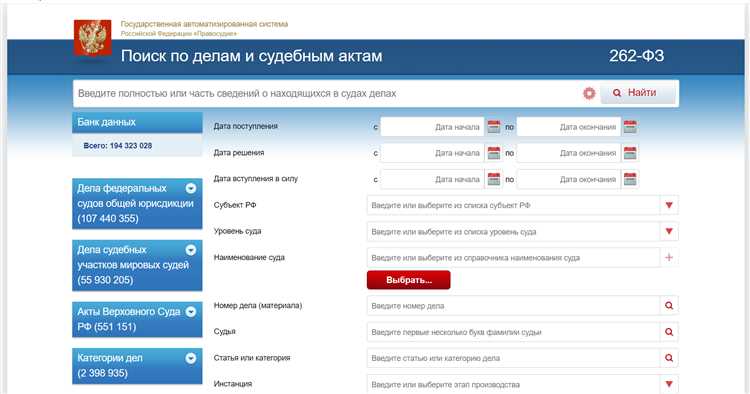
Task: Click the Всего: 194 323 028 text
Action: [x=118, y=145]
